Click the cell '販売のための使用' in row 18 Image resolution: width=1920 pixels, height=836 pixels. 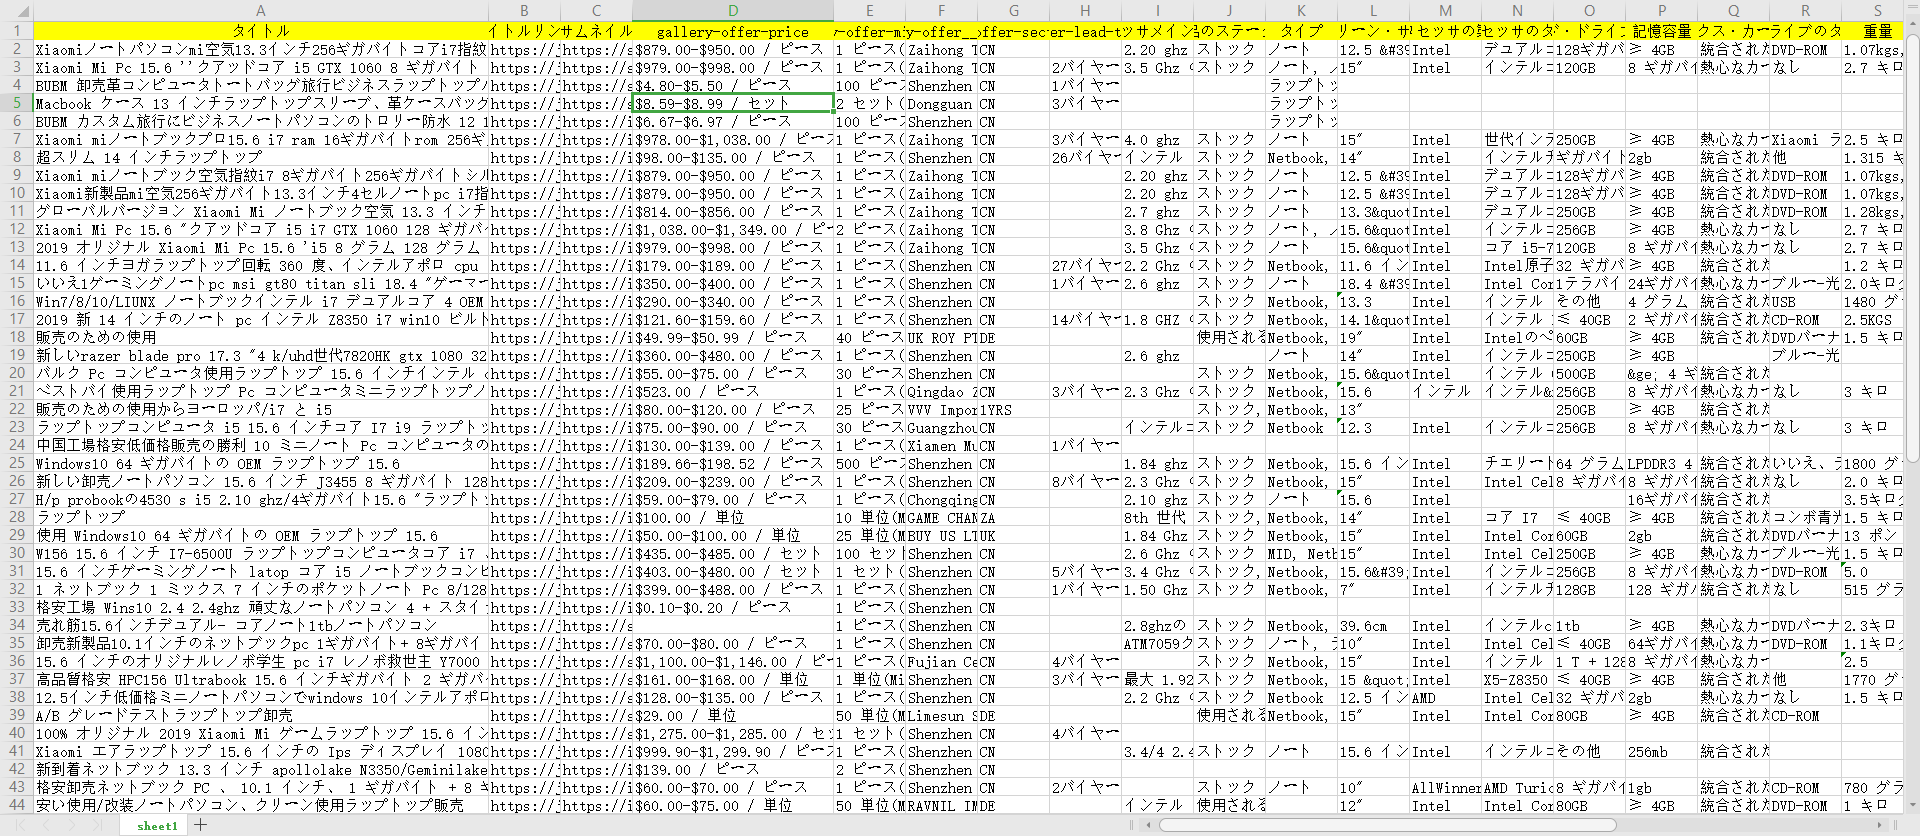point(260,337)
